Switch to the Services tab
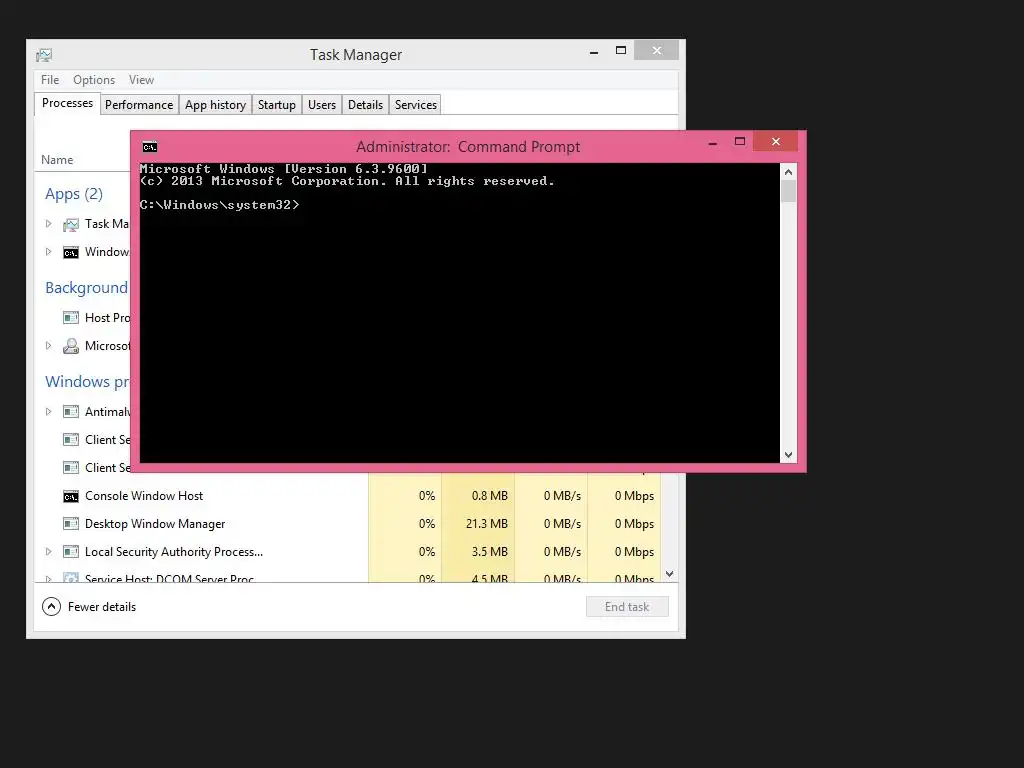1024x768 pixels. [416, 104]
